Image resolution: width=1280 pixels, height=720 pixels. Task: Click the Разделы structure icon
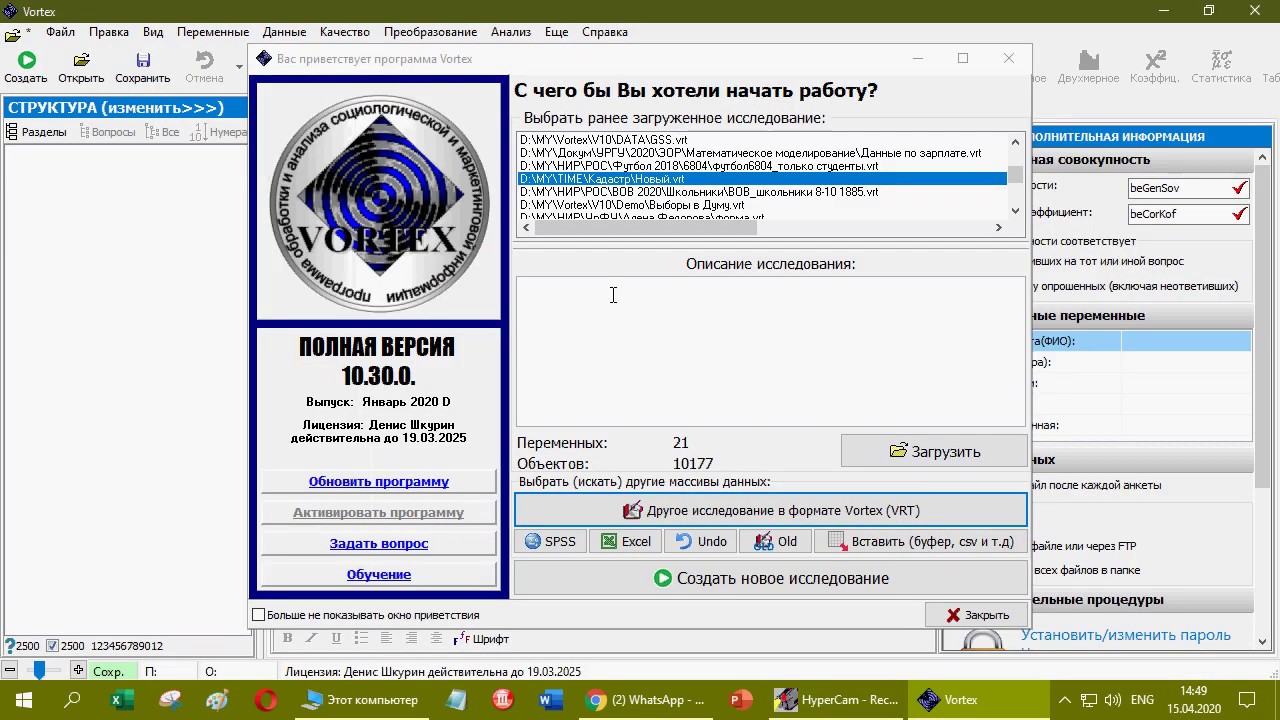click(x=12, y=131)
